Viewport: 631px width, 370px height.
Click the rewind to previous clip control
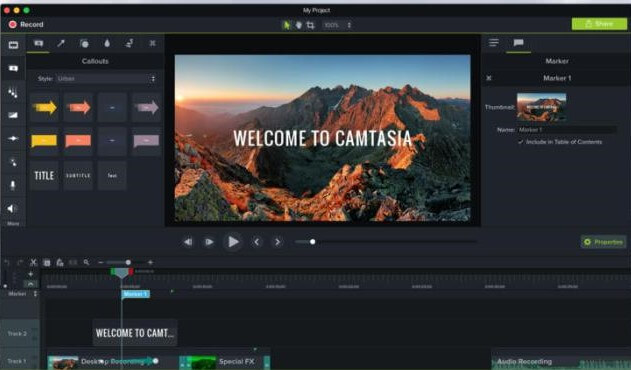point(188,242)
